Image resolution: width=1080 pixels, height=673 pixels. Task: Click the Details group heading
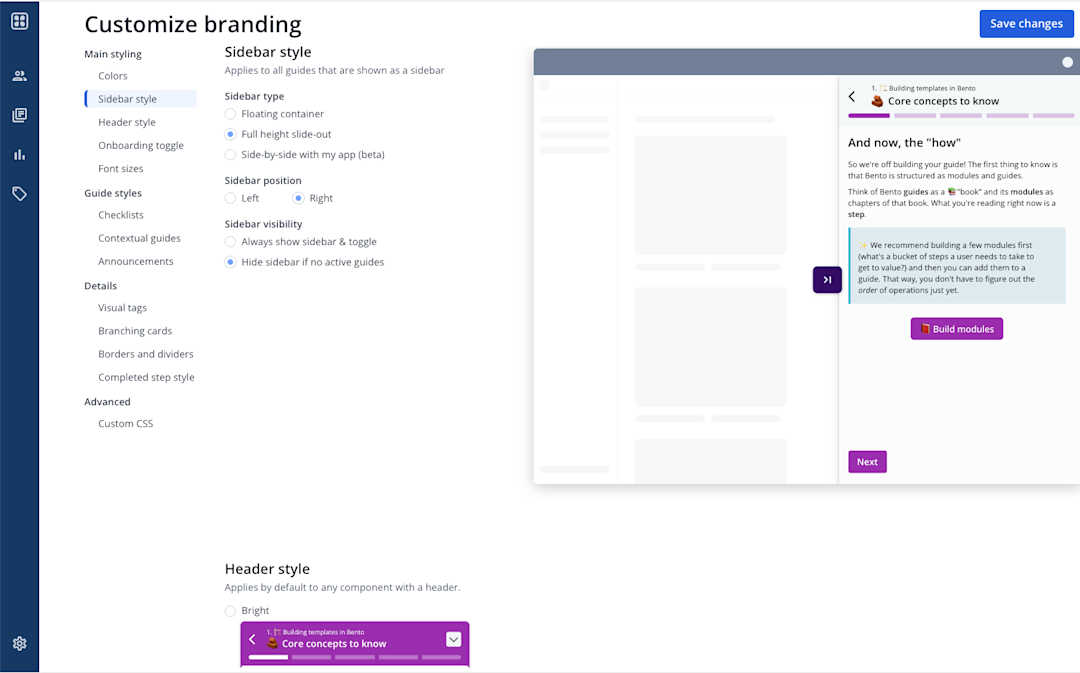click(101, 286)
